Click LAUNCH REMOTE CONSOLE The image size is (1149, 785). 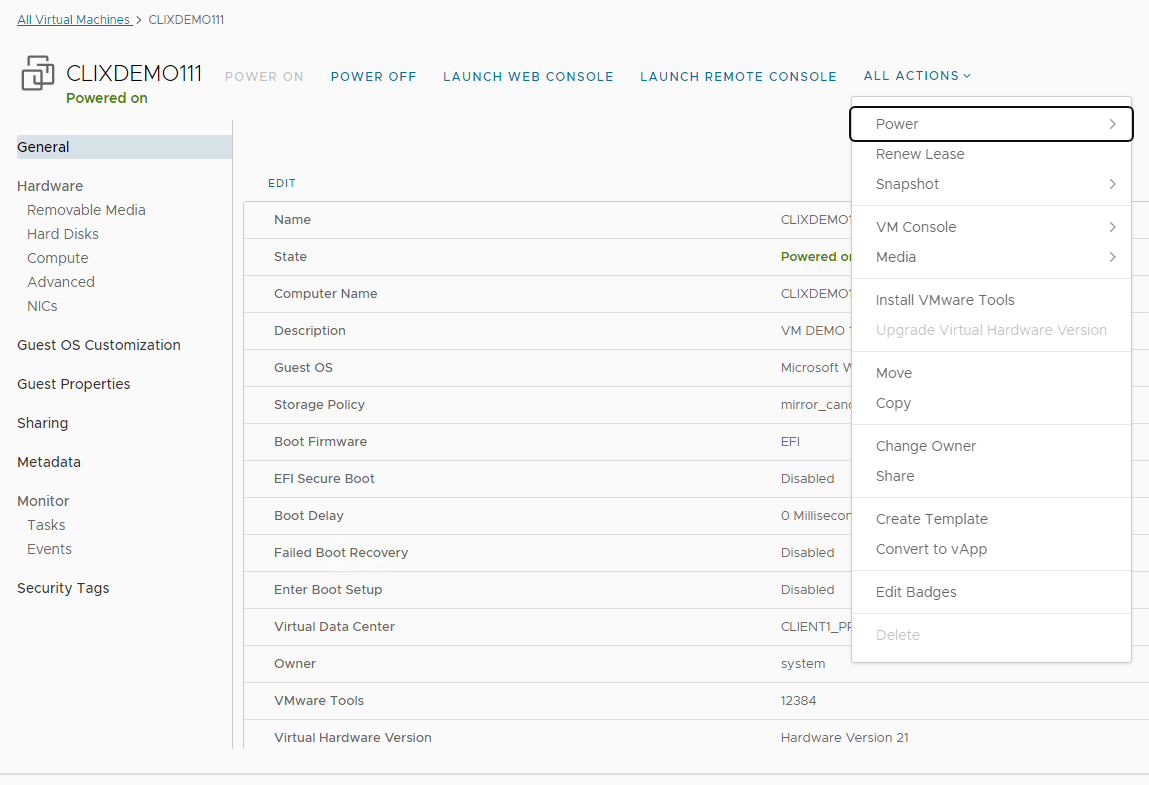click(x=738, y=77)
